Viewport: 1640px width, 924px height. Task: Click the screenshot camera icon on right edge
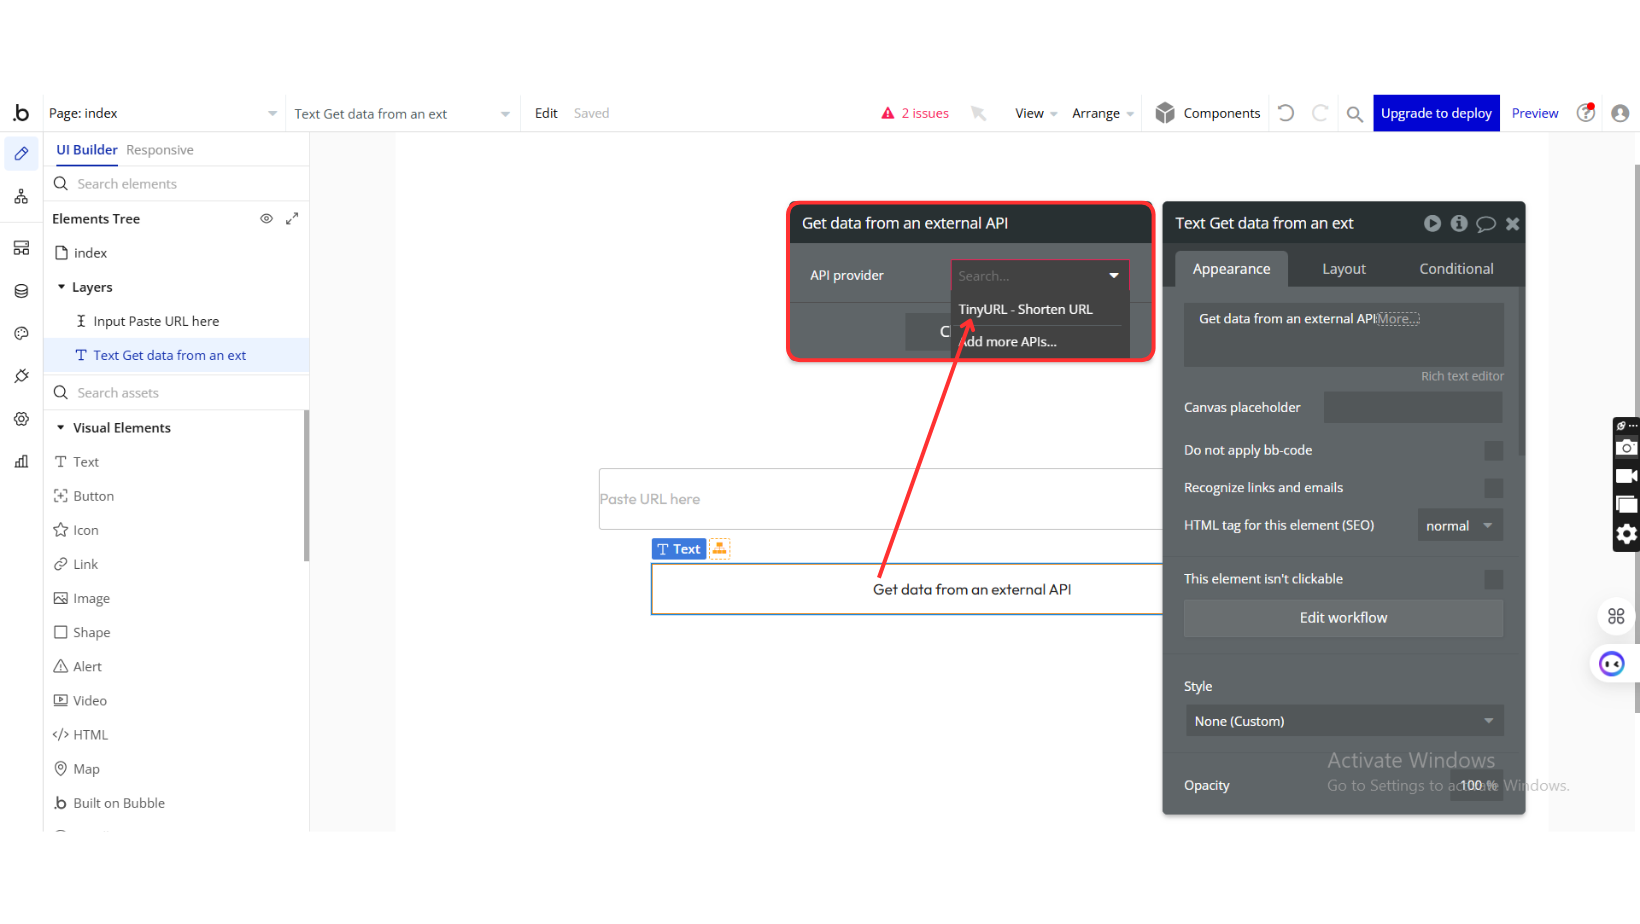(1627, 448)
